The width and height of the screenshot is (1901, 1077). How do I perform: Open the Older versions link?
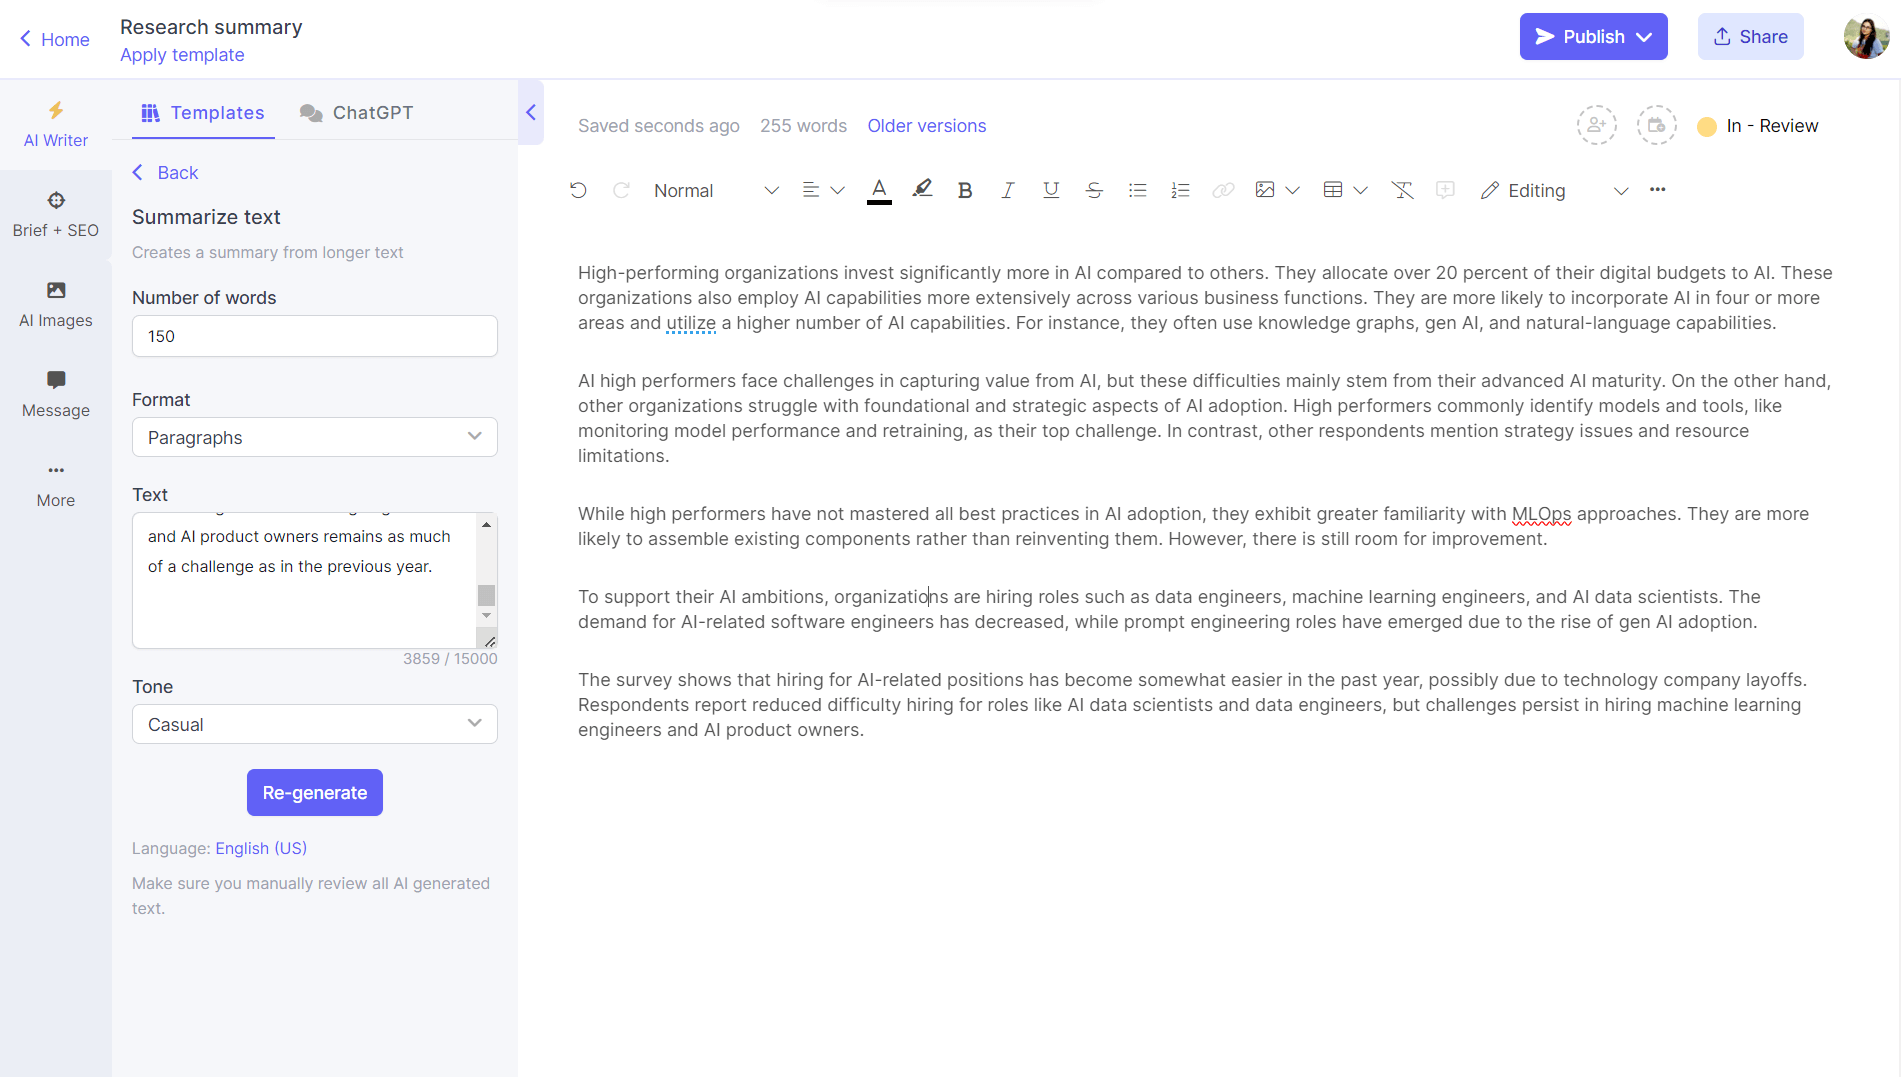click(x=926, y=126)
